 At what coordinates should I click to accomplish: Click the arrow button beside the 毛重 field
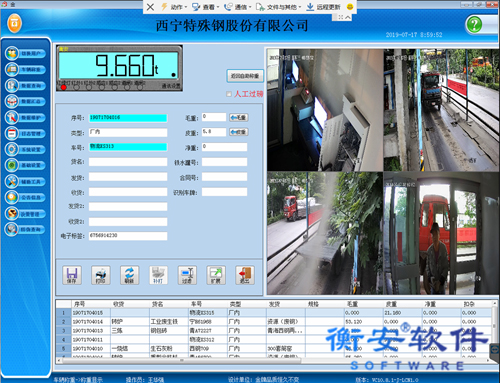coord(239,117)
